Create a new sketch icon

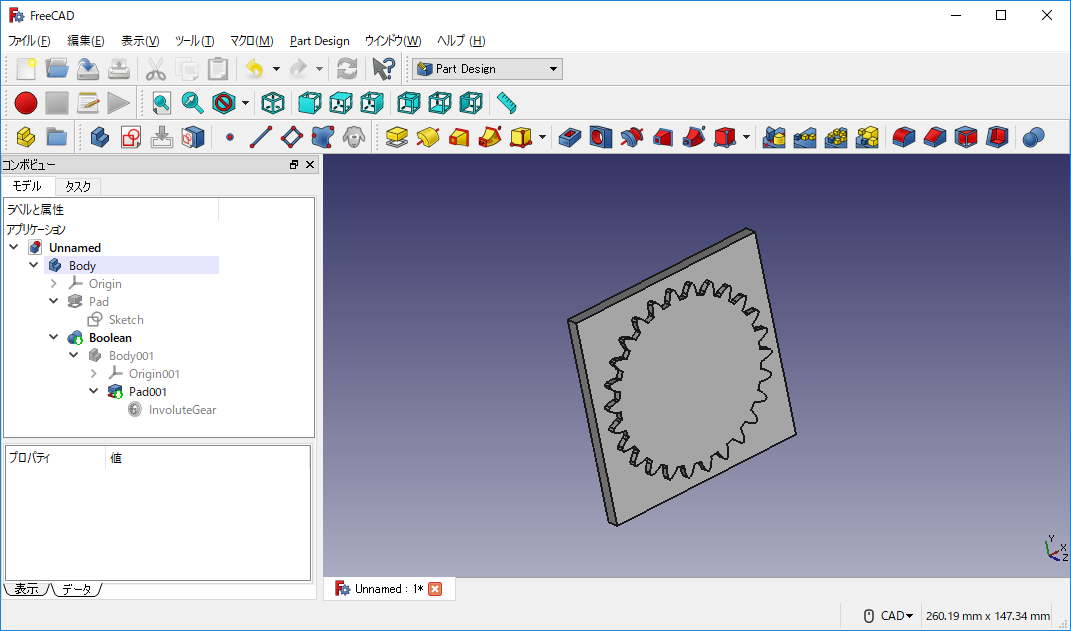click(x=130, y=137)
